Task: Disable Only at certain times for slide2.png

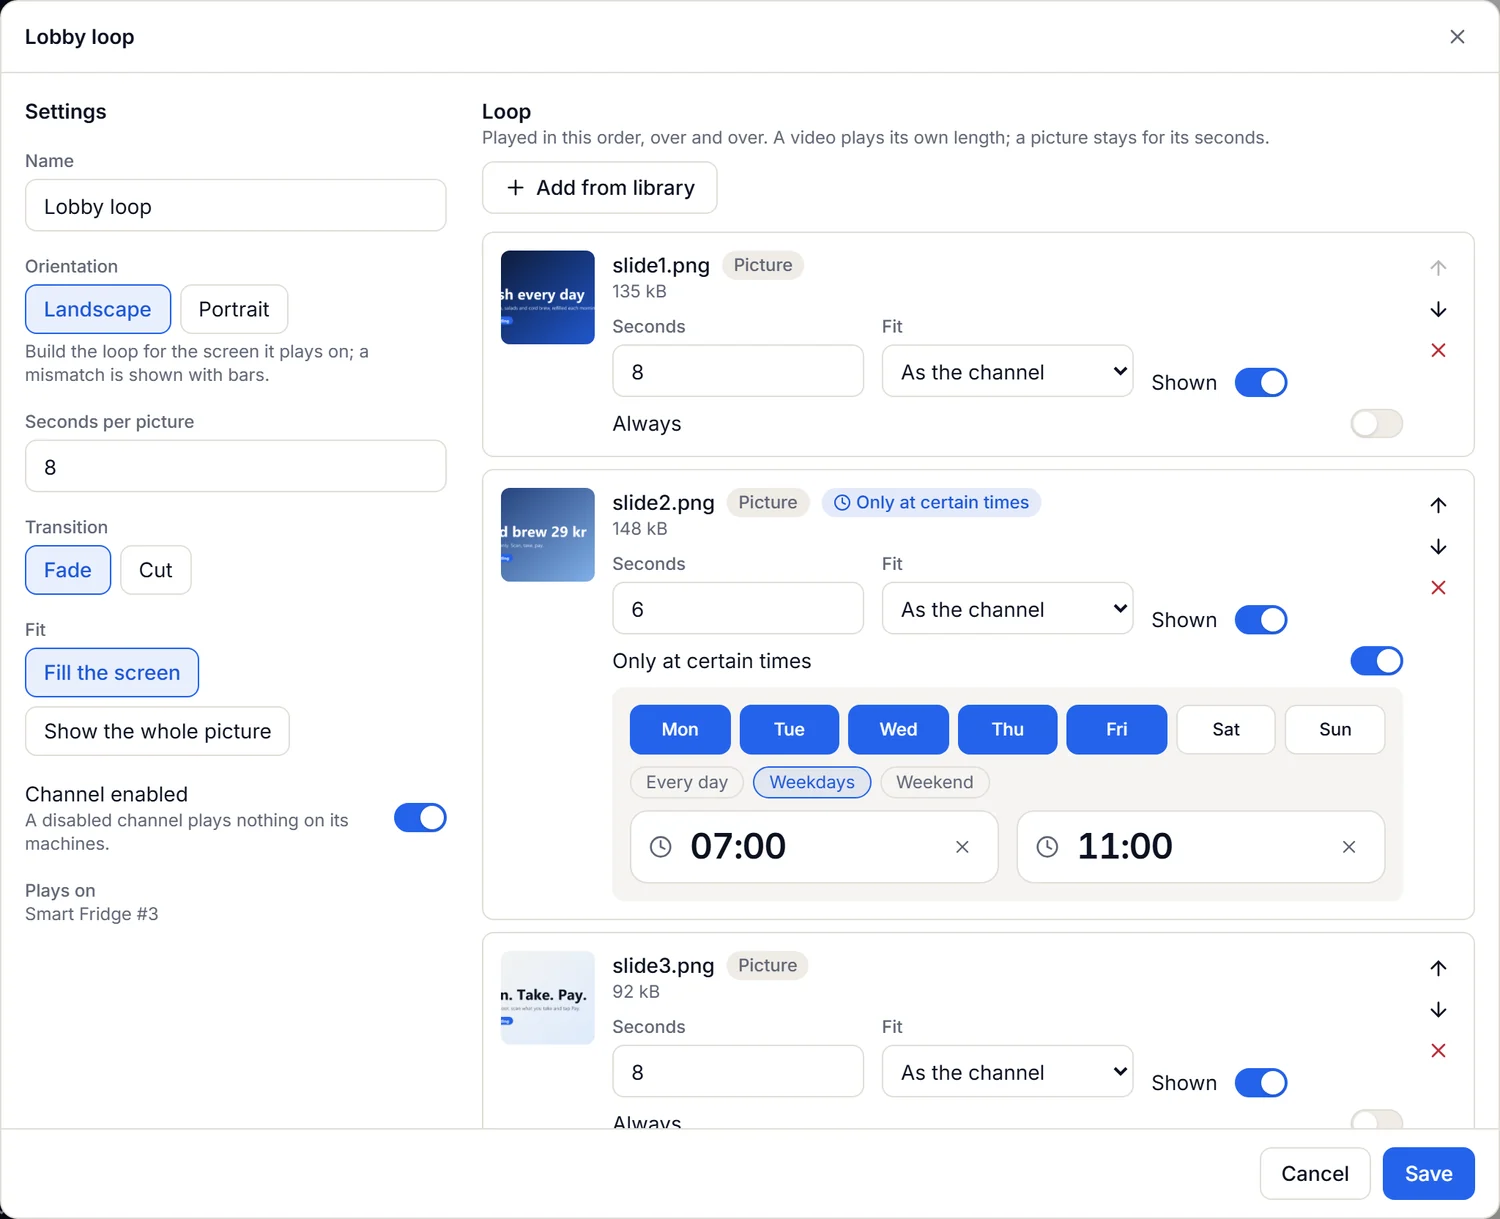Action: (1377, 661)
